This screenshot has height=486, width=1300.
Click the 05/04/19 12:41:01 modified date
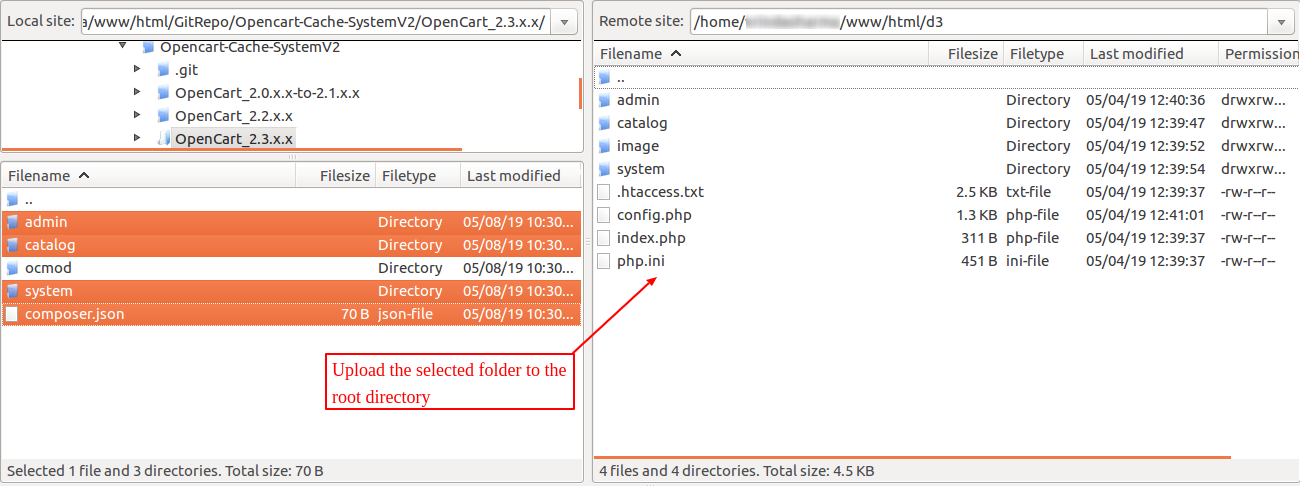(1146, 214)
